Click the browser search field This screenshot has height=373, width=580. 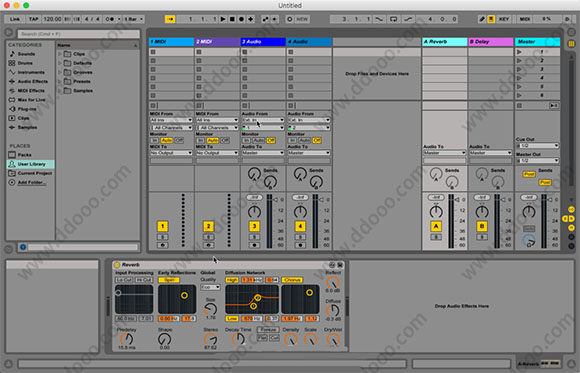[79, 34]
